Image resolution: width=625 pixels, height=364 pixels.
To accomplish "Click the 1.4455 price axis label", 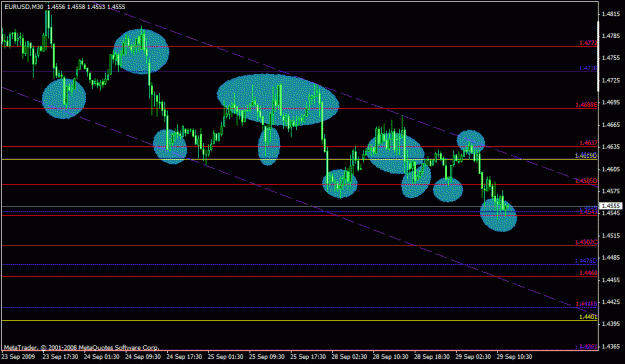I will (611, 280).
